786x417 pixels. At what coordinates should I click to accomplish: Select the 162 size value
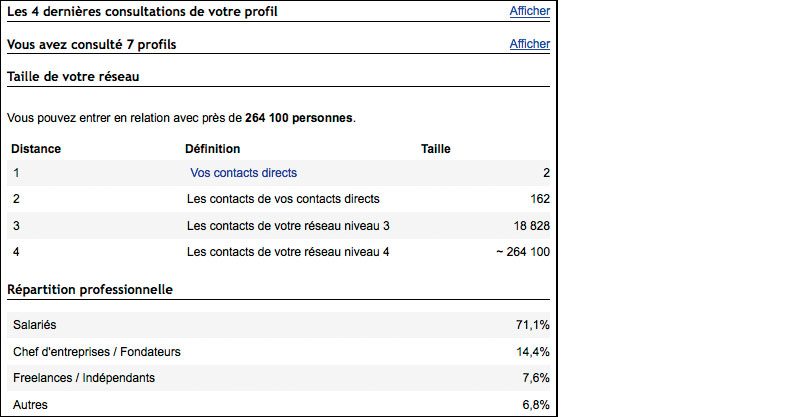540,199
